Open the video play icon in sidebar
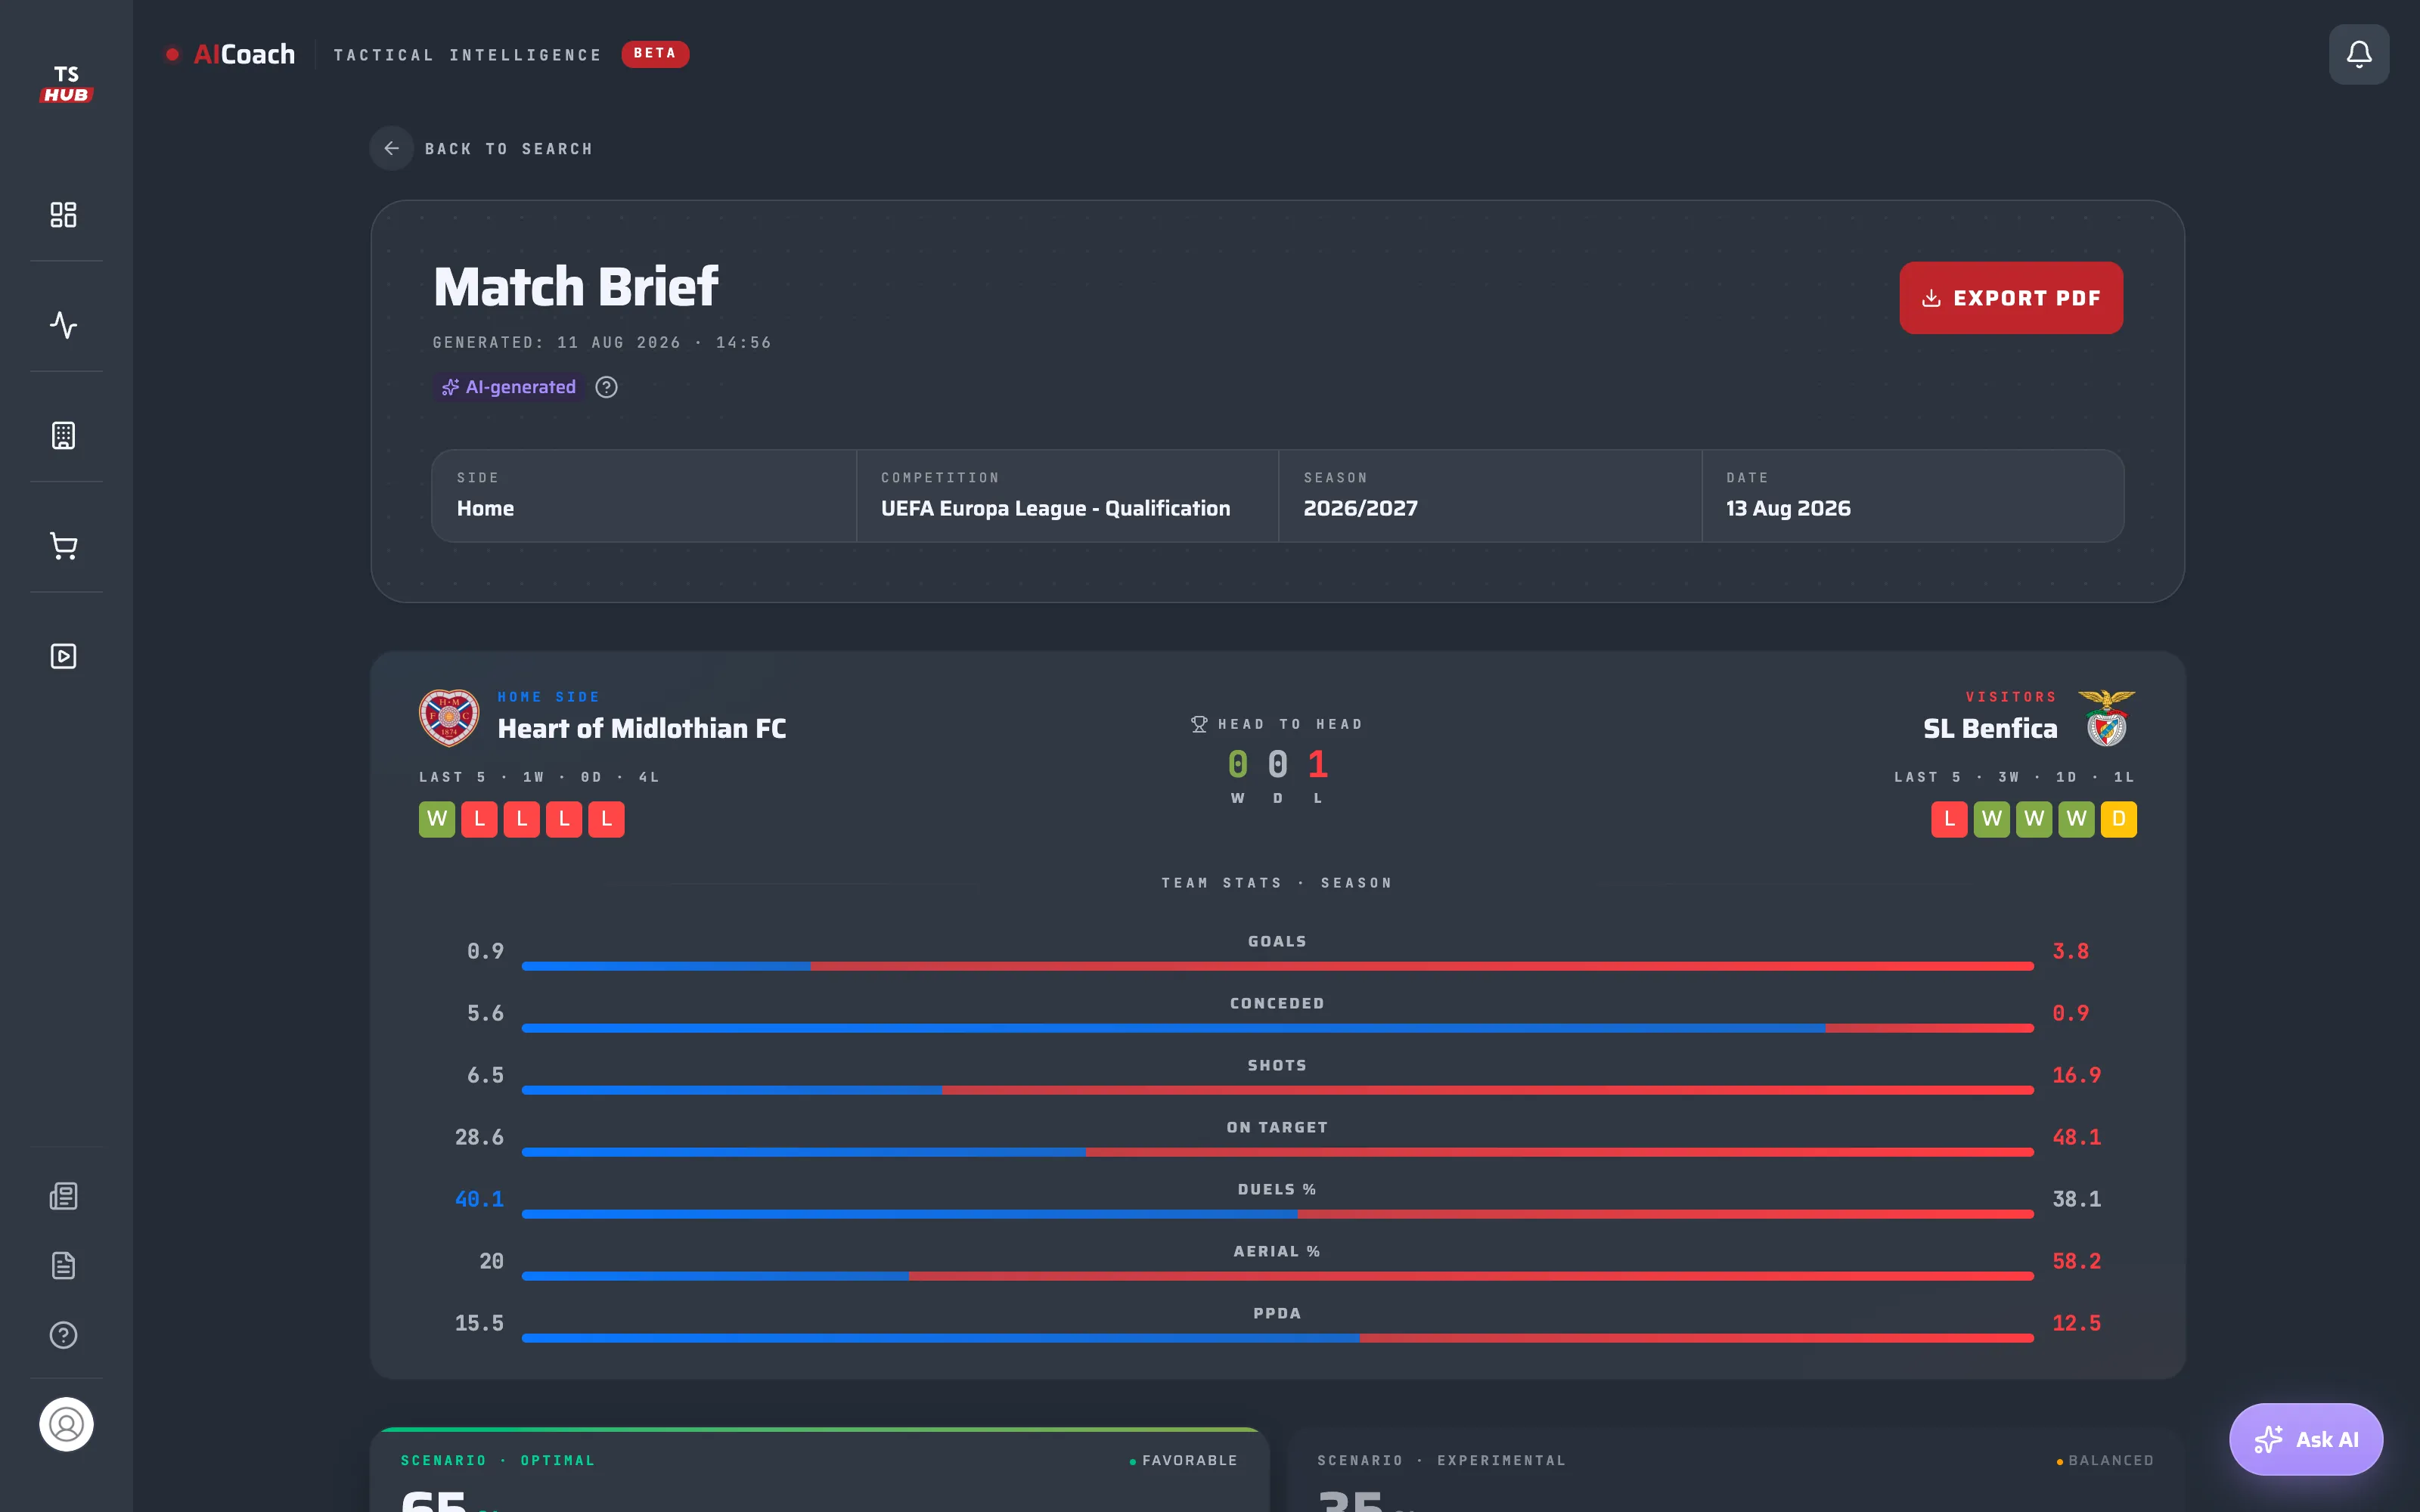 click(x=64, y=656)
